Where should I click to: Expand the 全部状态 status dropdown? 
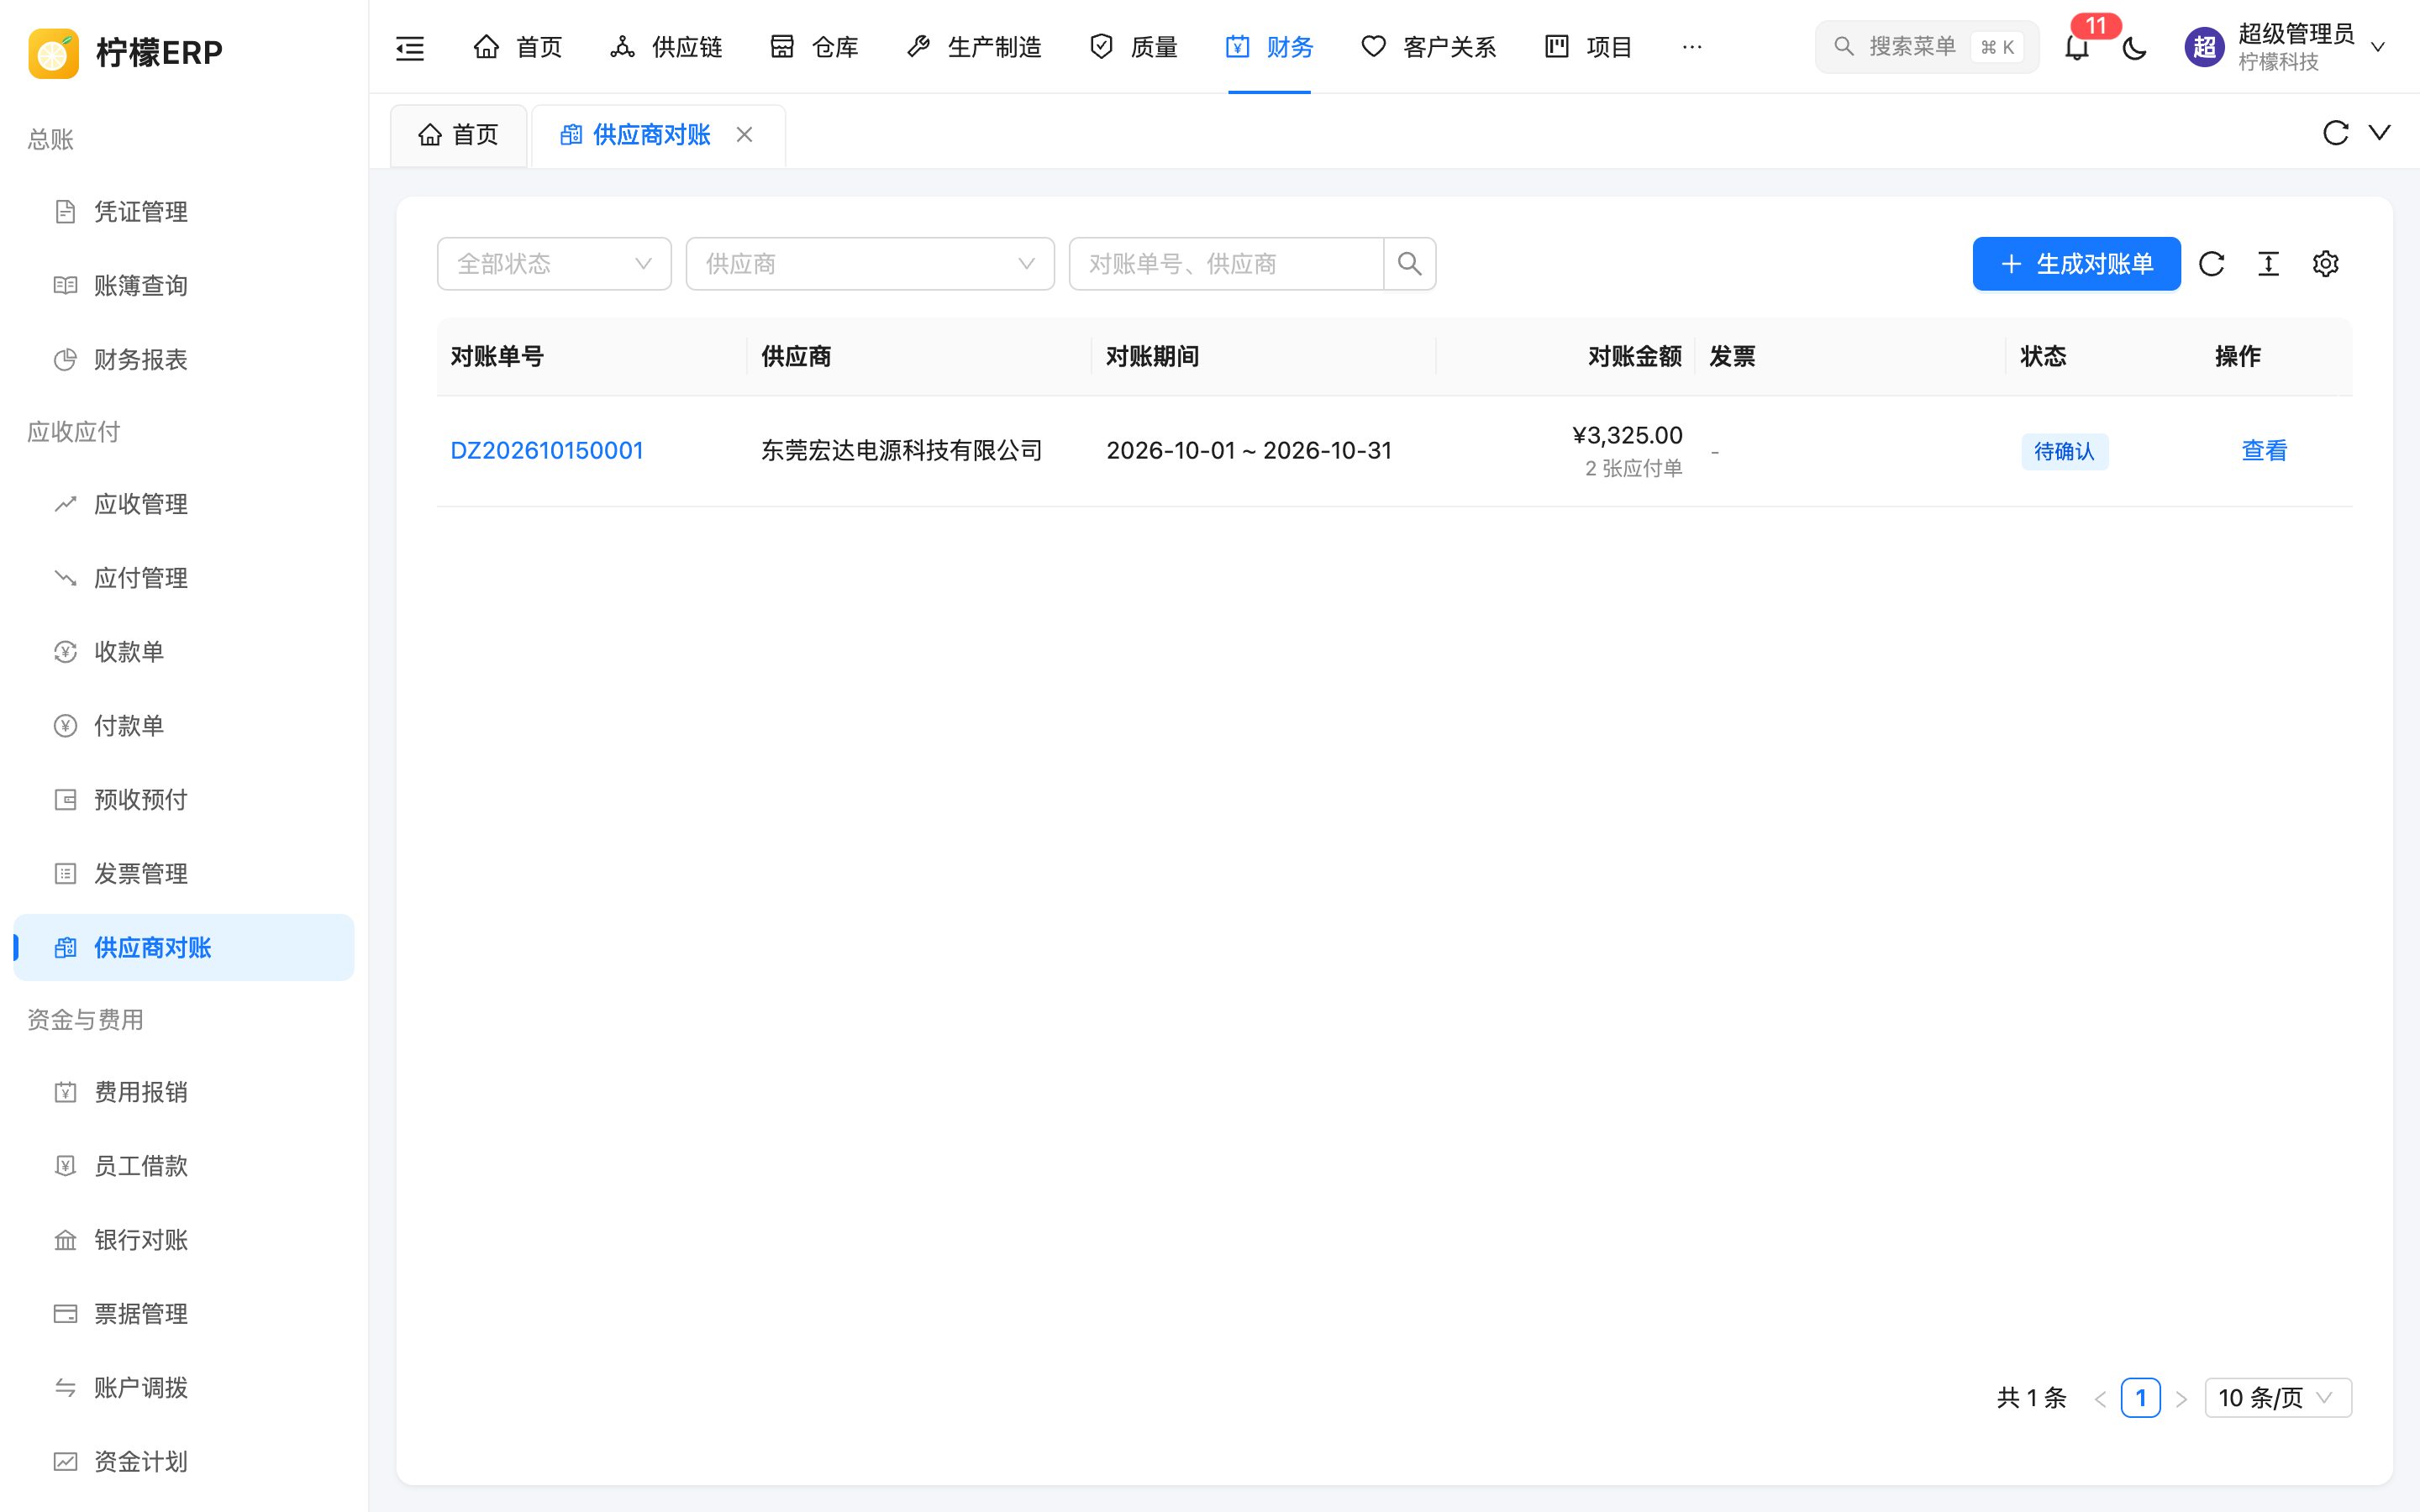554,264
